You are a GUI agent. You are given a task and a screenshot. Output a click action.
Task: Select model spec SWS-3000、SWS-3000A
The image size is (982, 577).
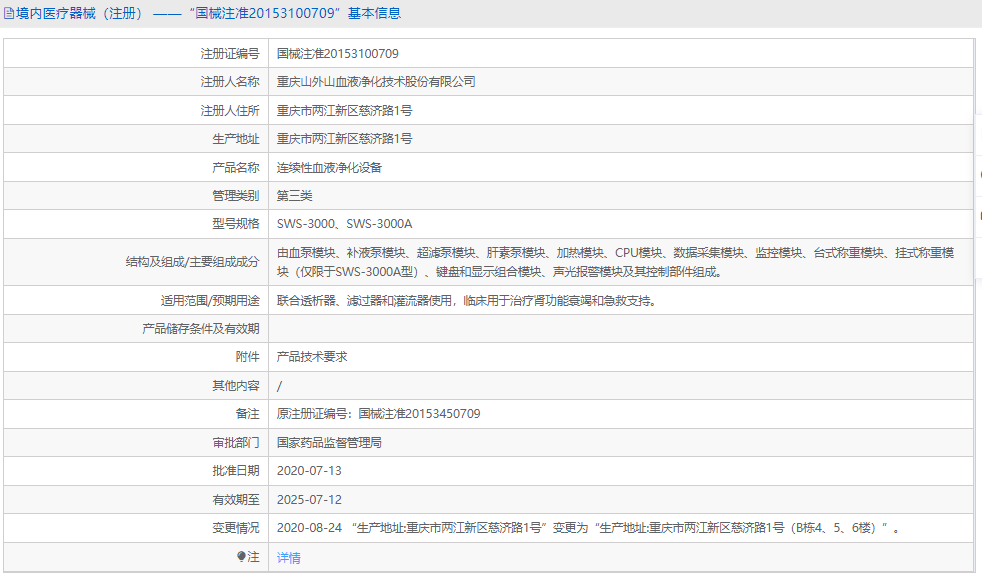pyautogui.click(x=344, y=224)
